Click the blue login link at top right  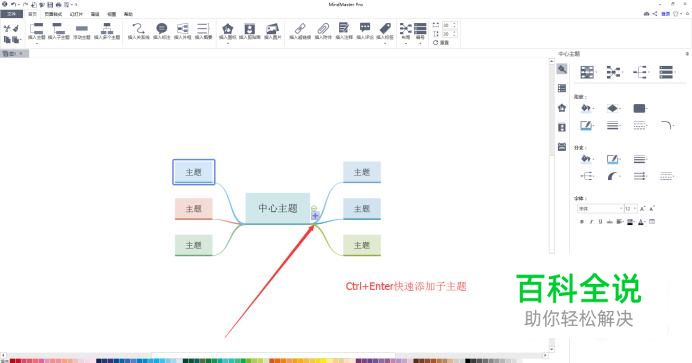(x=666, y=14)
